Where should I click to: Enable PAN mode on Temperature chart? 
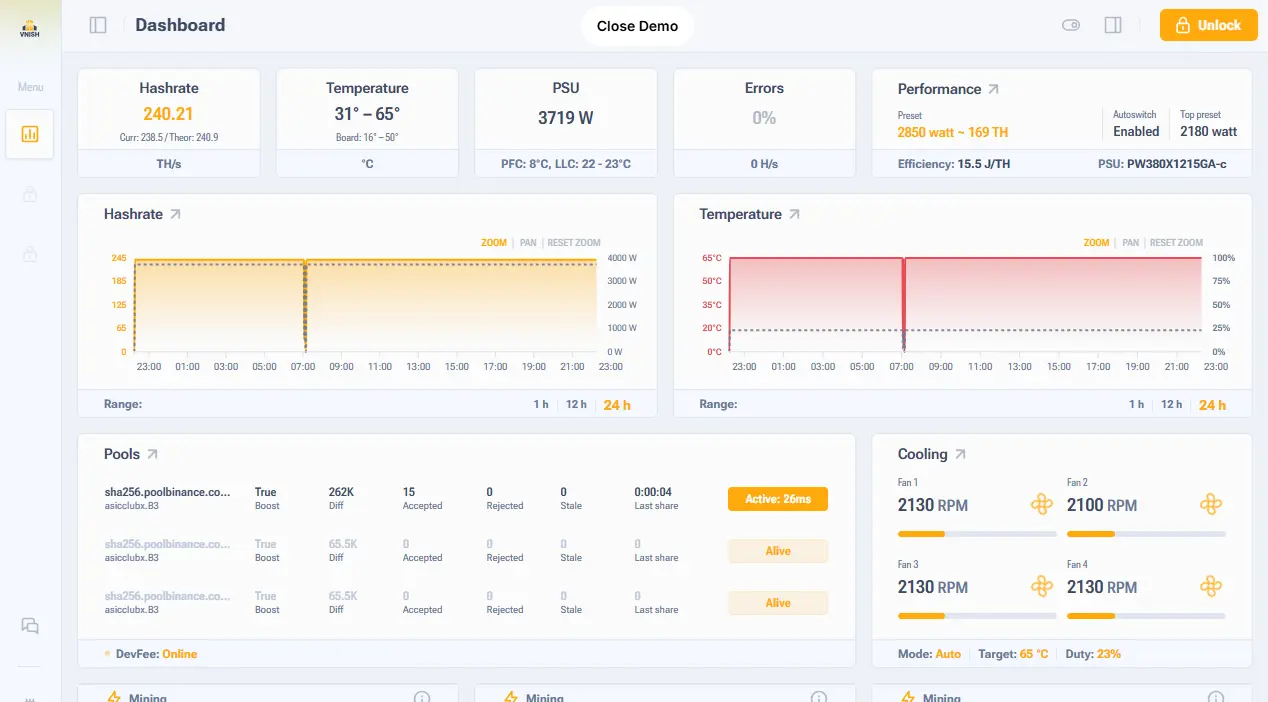coord(1130,243)
